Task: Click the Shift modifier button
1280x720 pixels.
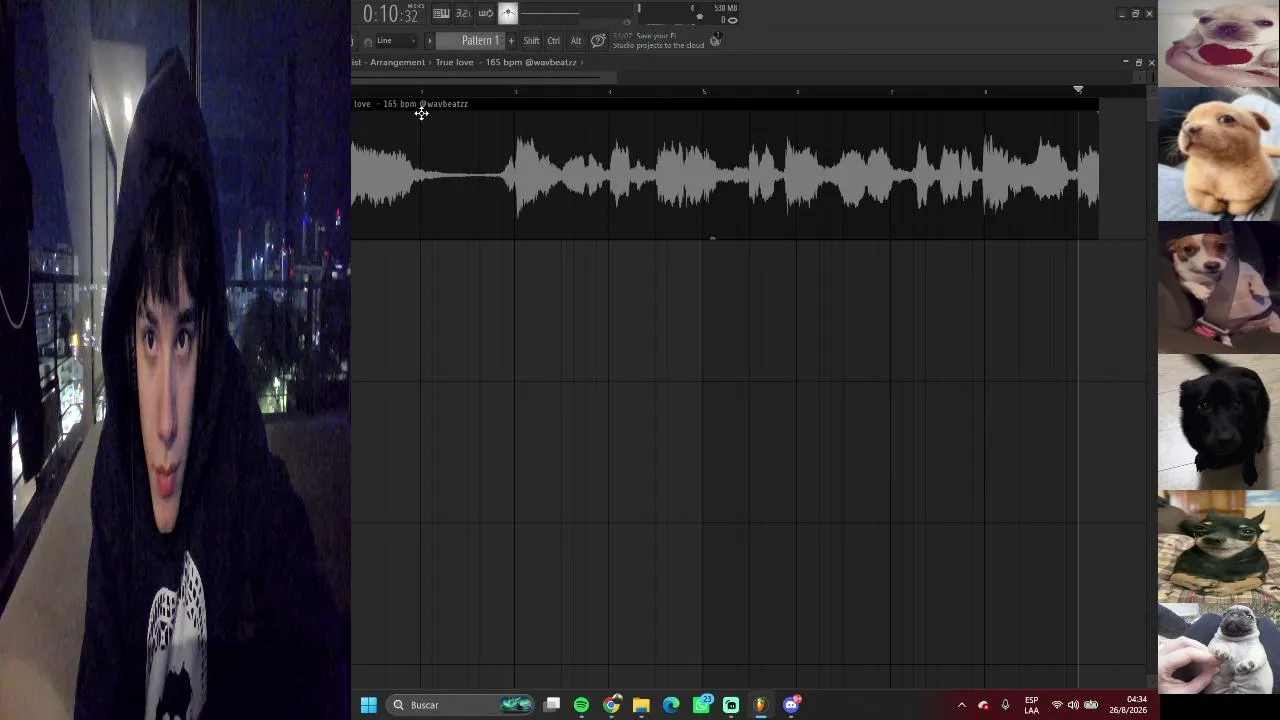Action: (531, 41)
